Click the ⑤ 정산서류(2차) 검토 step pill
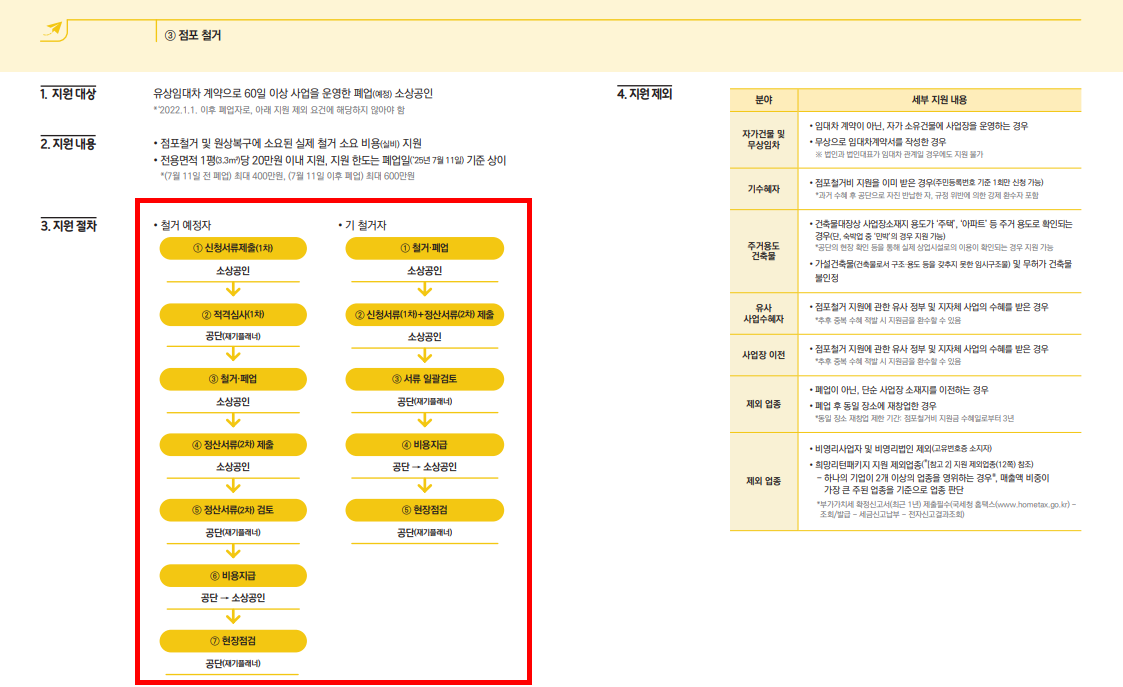 [233, 510]
